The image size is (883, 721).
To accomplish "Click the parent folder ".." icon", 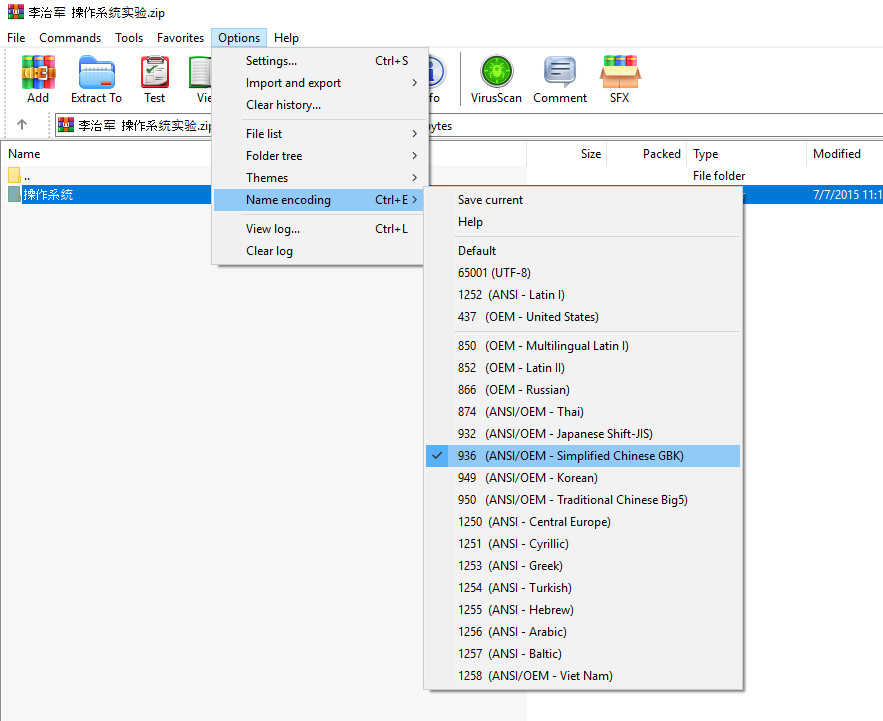I will click(x=14, y=175).
